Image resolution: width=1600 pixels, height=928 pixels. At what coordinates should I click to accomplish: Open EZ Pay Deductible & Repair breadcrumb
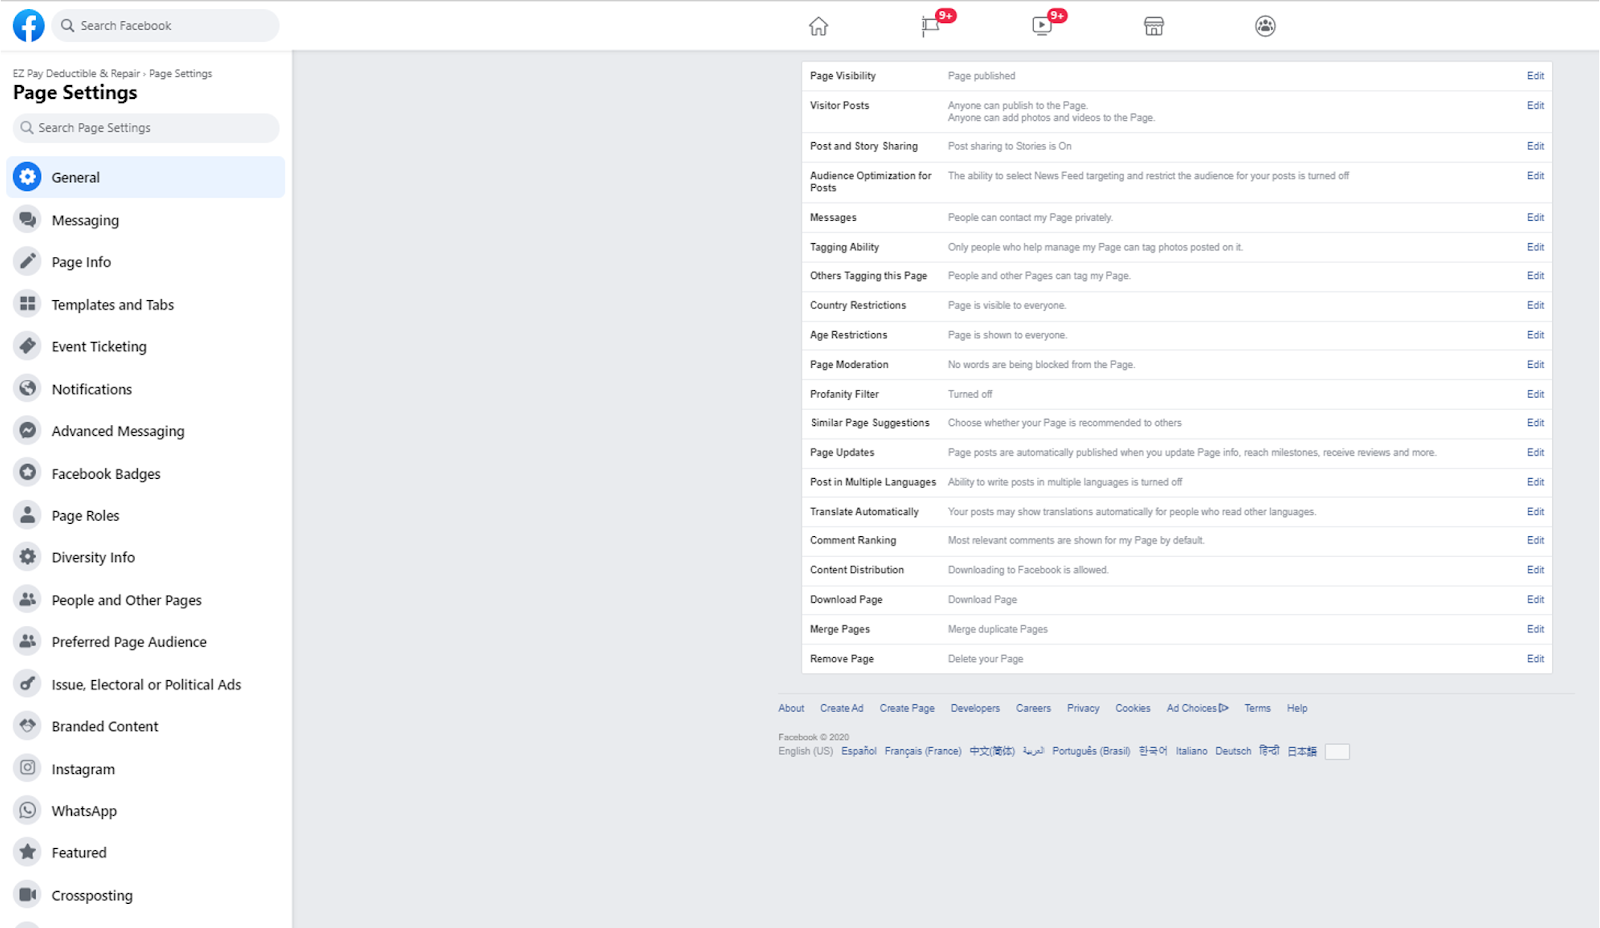pyautogui.click(x=76, y=73)
